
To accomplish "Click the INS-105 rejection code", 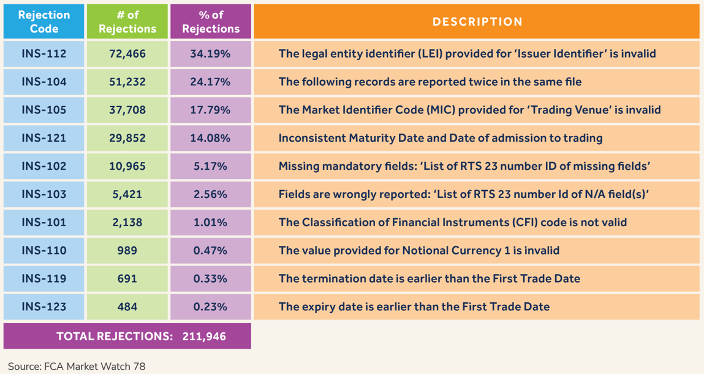I will coord(44,110).
